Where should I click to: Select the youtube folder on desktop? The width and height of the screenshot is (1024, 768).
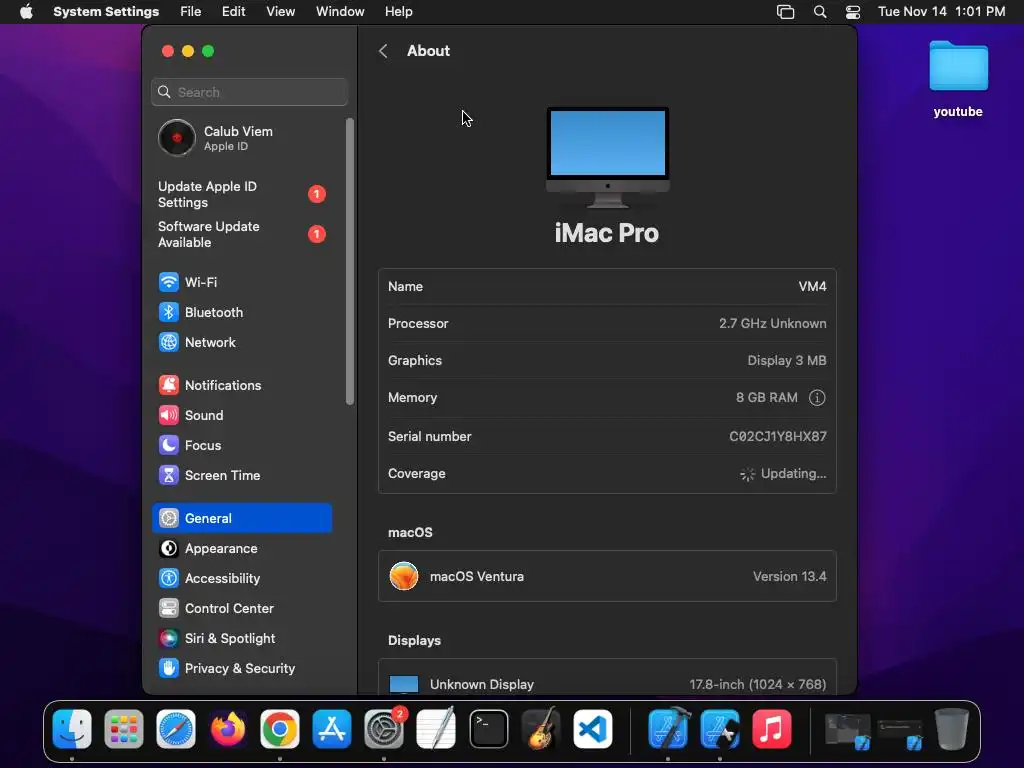coord(958,80)
